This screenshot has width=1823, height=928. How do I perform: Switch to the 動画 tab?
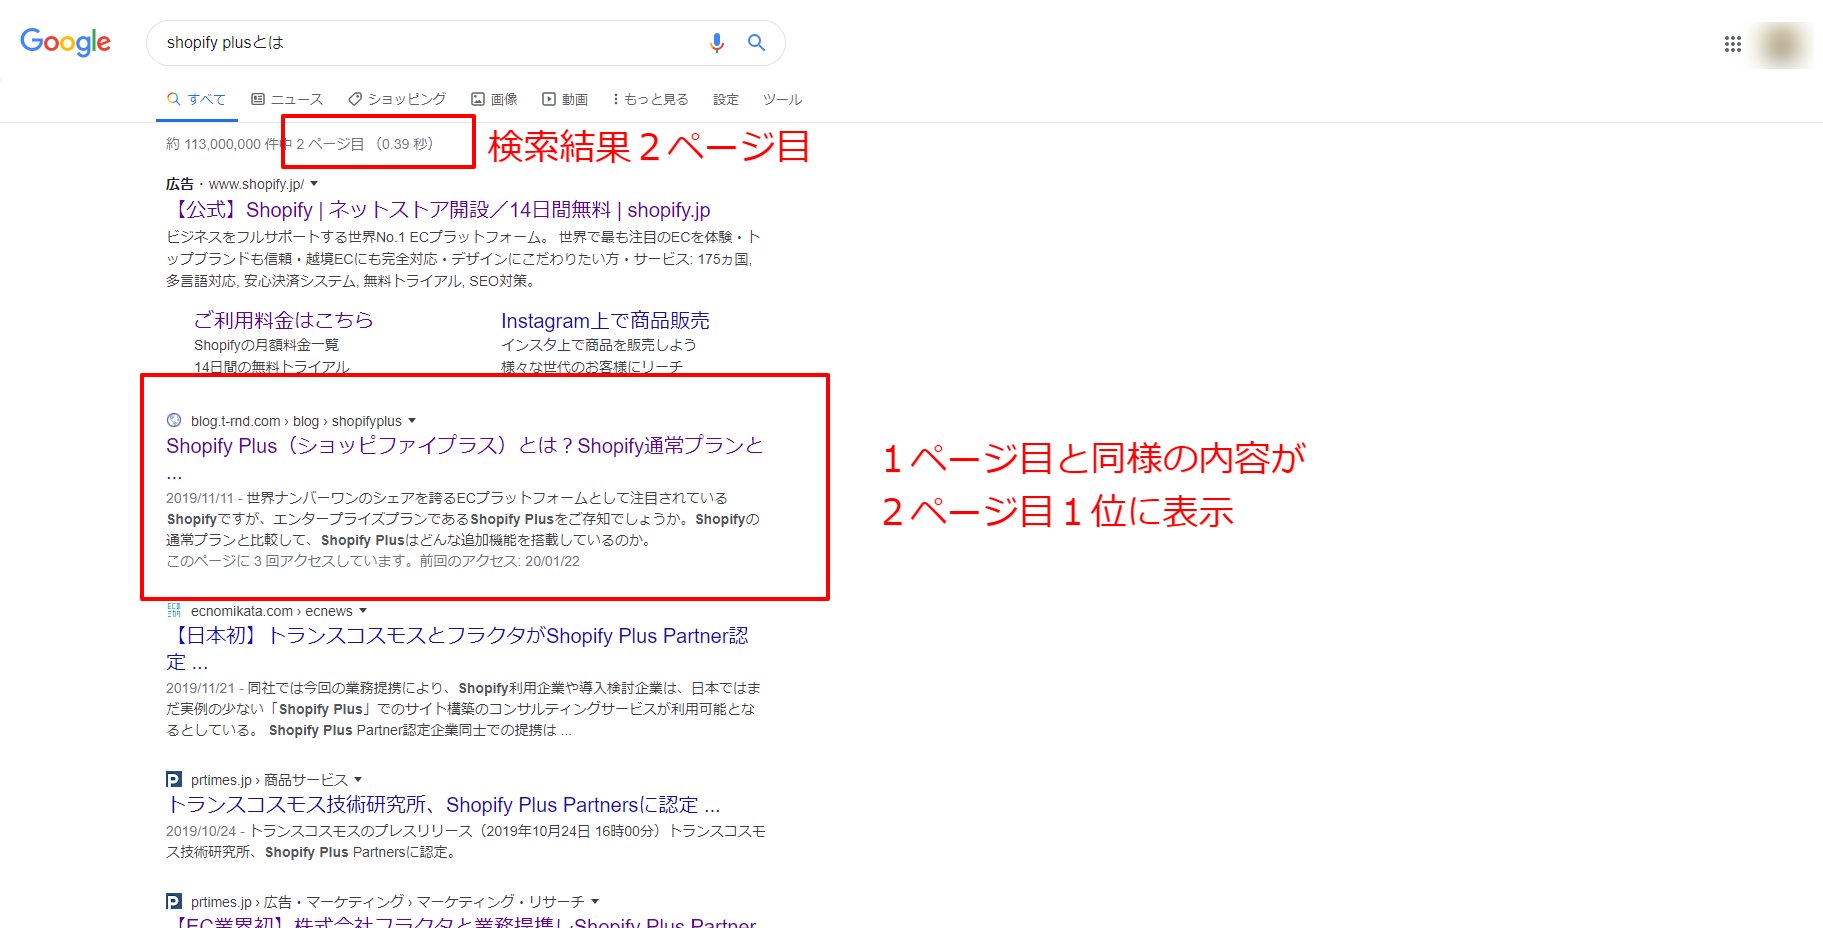[565, 99]
